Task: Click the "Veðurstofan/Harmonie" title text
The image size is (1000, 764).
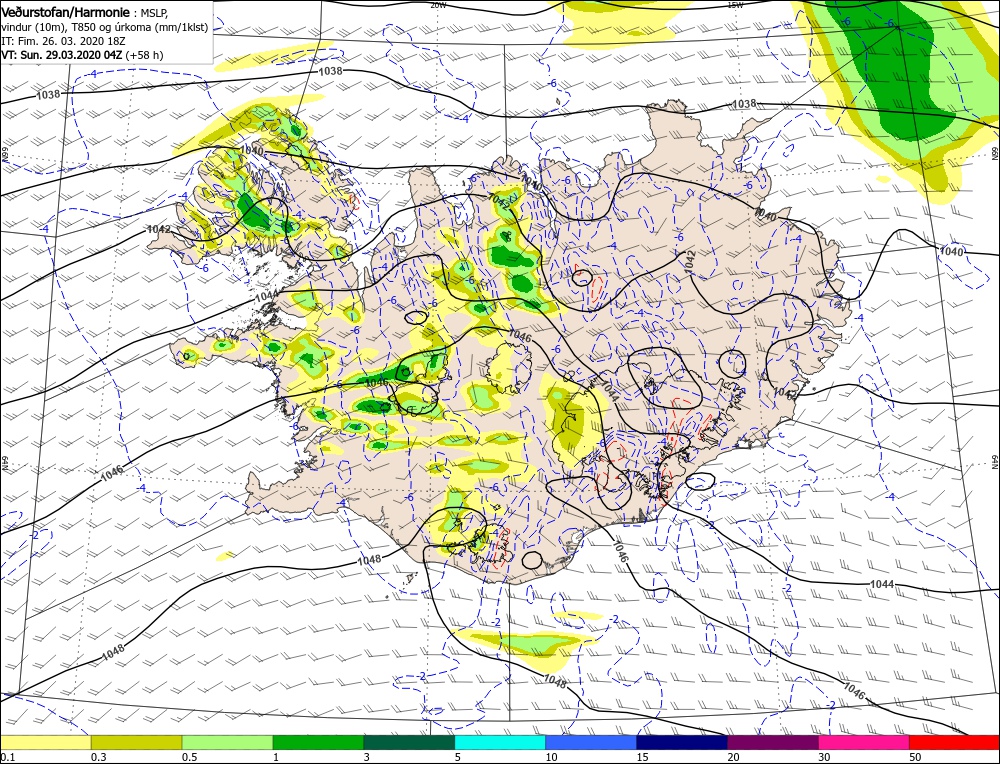Action: [x=66, y=13]
